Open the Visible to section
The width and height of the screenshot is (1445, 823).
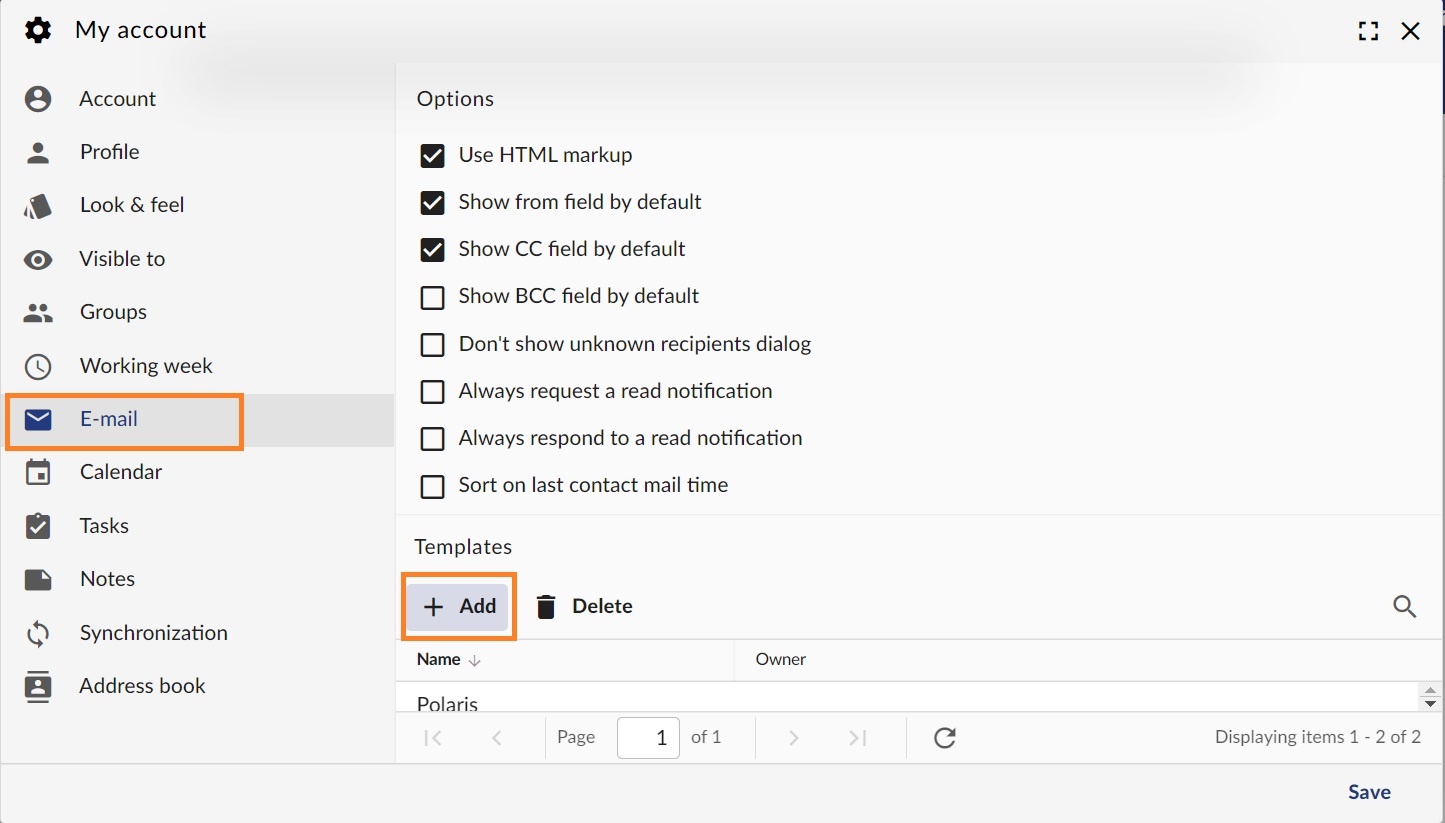tap(122, 259)
